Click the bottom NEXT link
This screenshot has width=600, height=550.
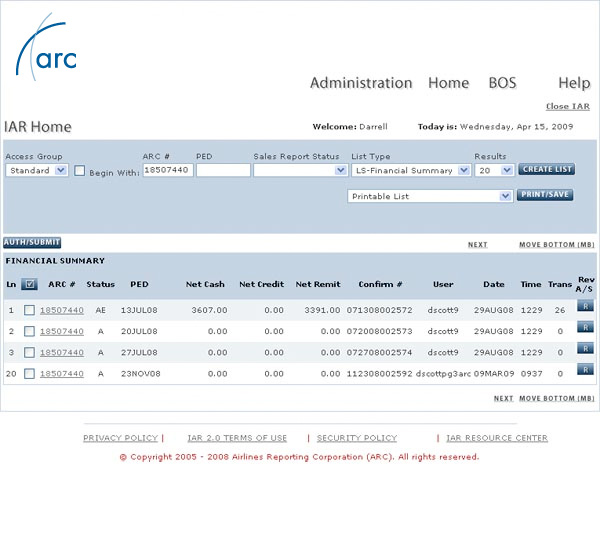point(503,398)
